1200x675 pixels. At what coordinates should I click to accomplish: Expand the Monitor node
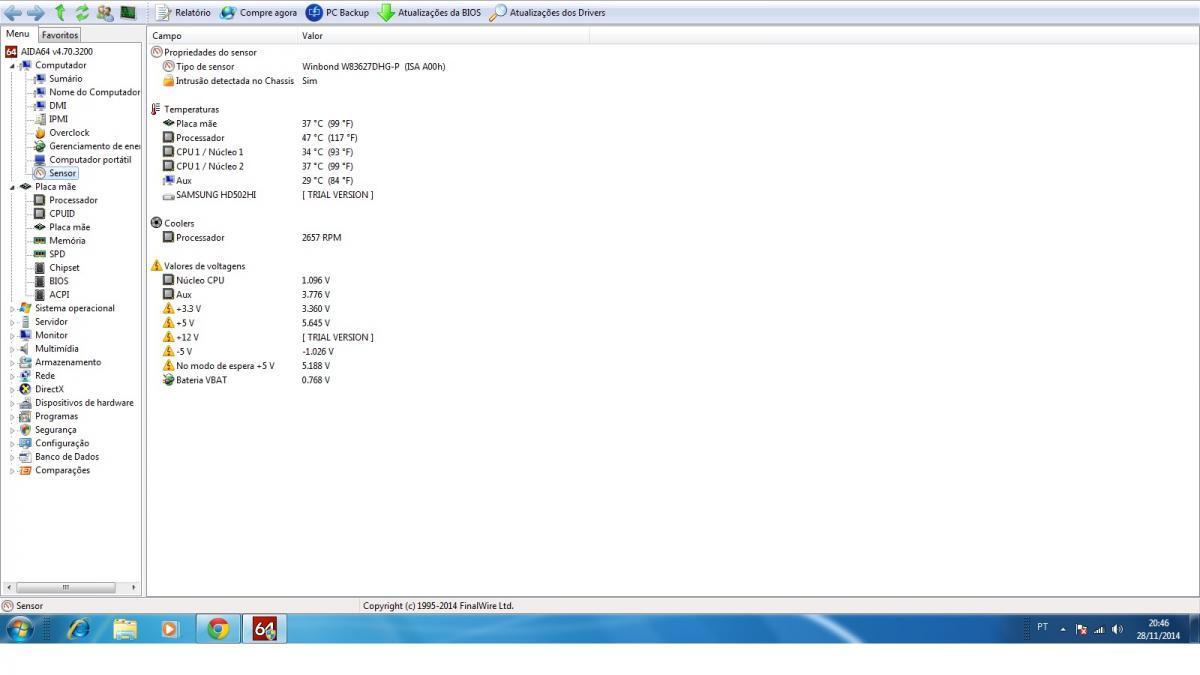tap(14, 335)
